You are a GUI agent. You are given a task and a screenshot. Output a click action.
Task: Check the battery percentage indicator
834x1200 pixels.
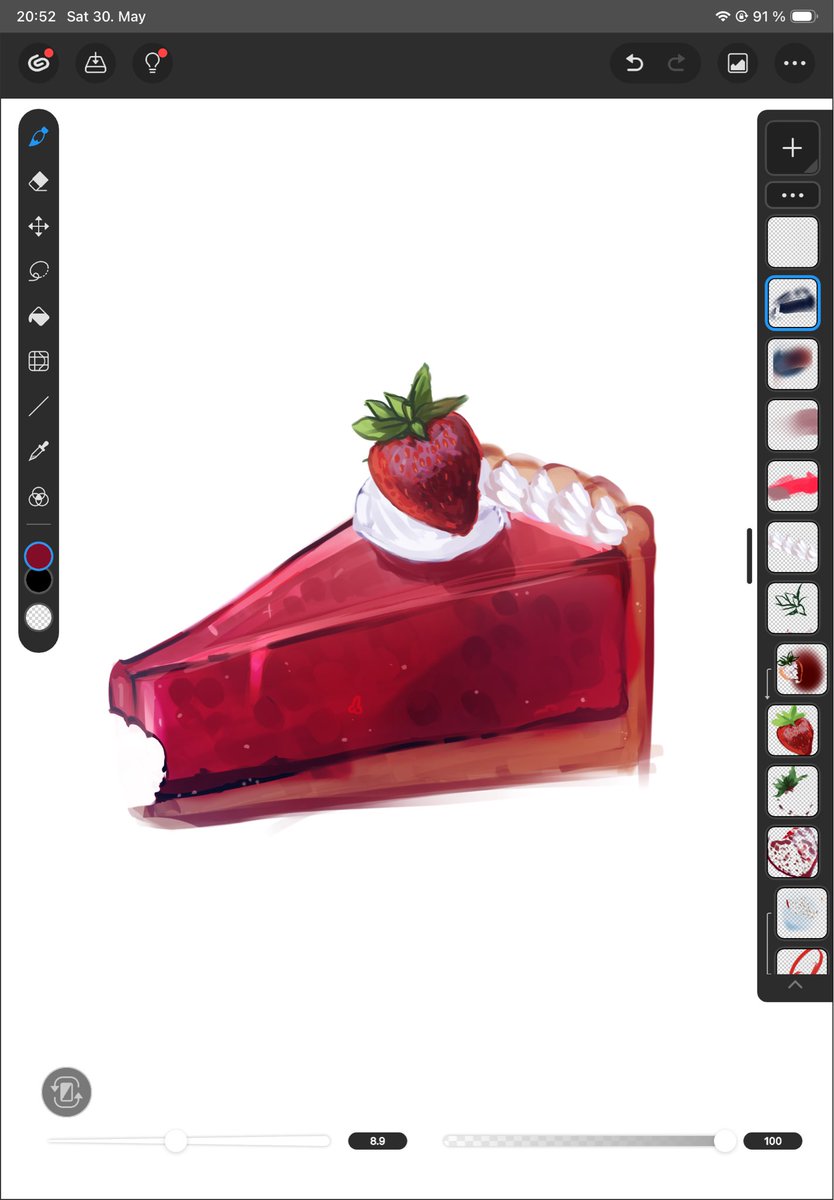click(769, 17)
